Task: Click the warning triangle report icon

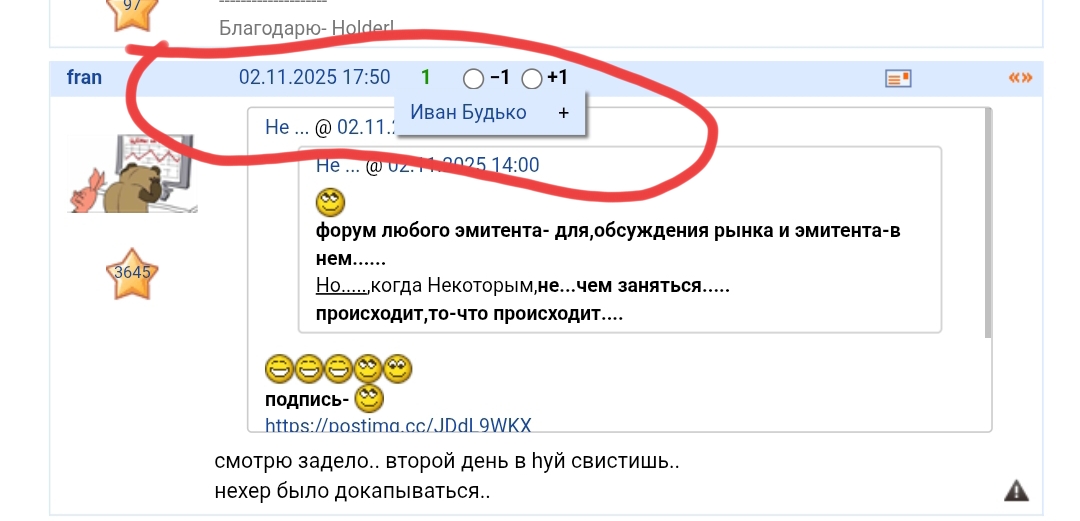Action: 1017,491
